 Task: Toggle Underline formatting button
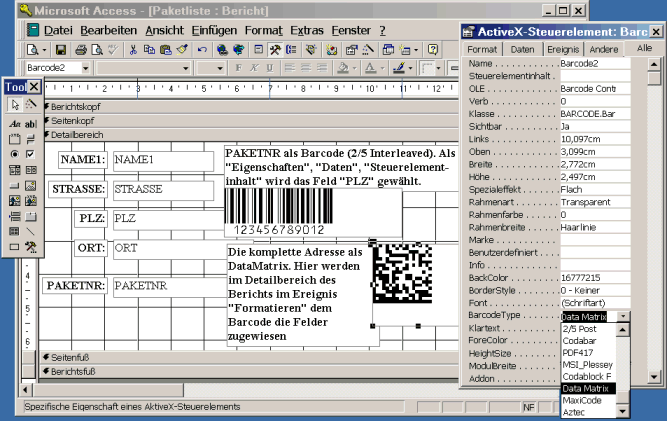click(270, 68)
